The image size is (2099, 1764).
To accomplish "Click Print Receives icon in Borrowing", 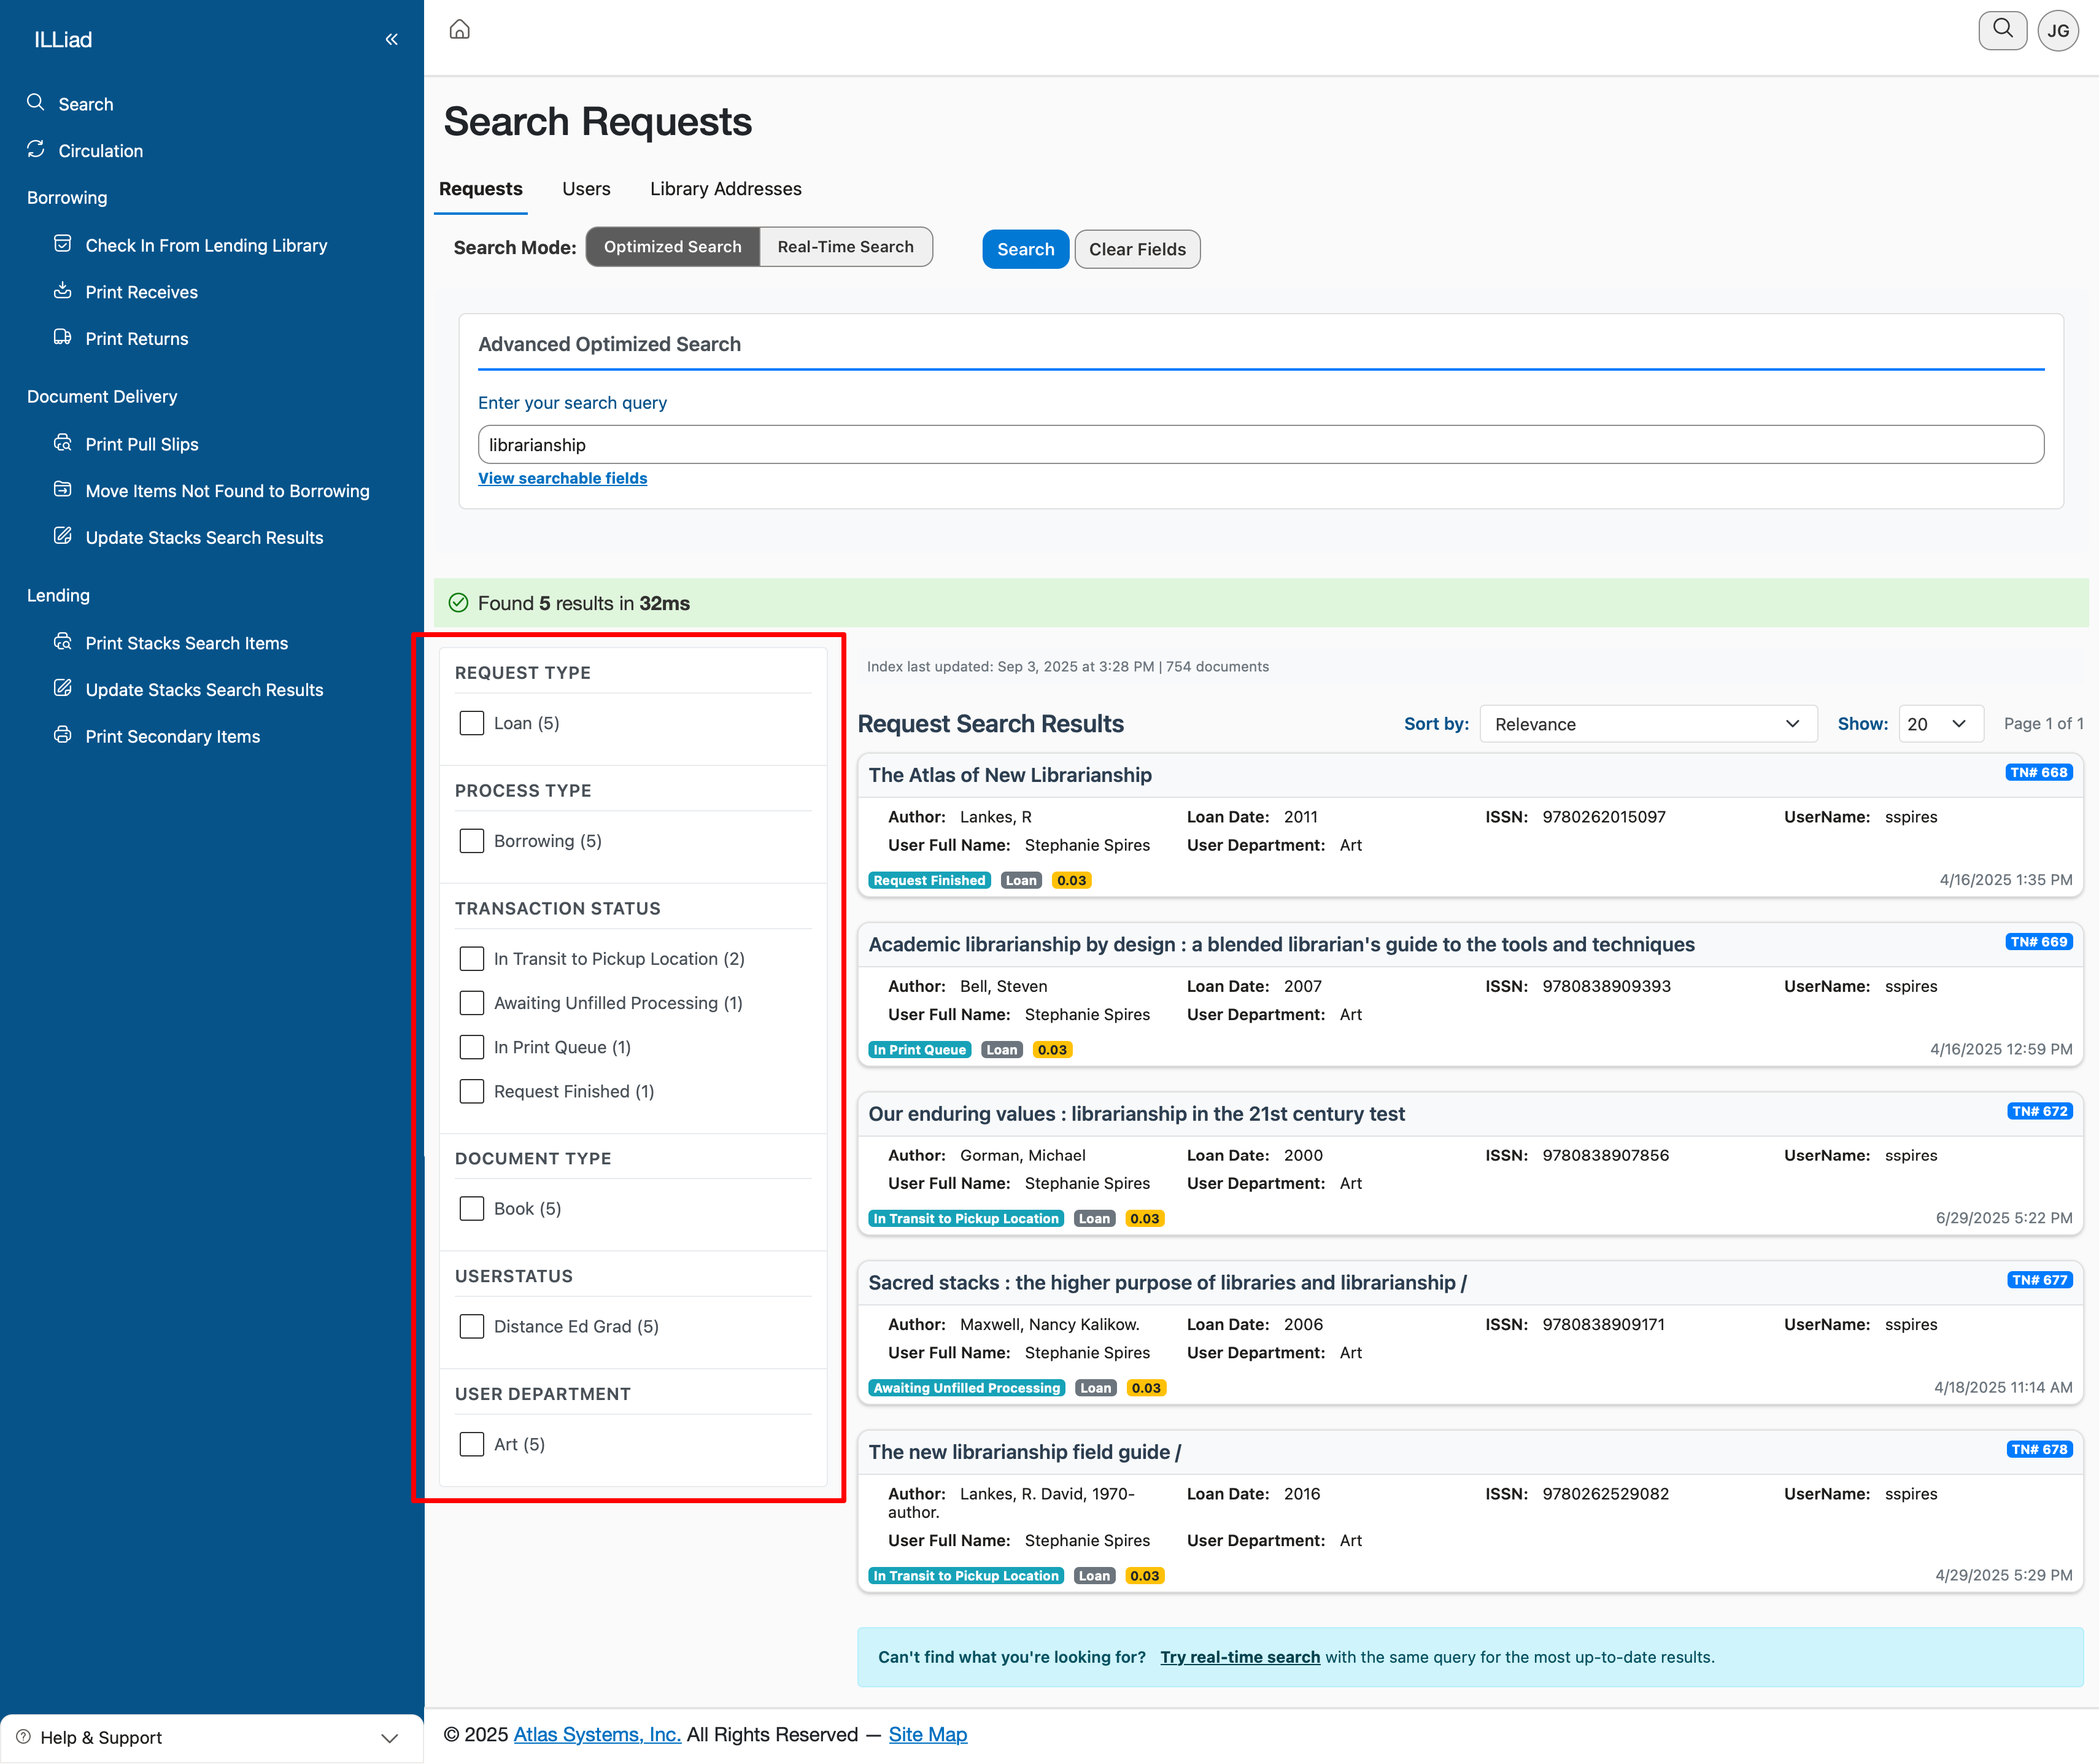I will (x=63, y=291).
